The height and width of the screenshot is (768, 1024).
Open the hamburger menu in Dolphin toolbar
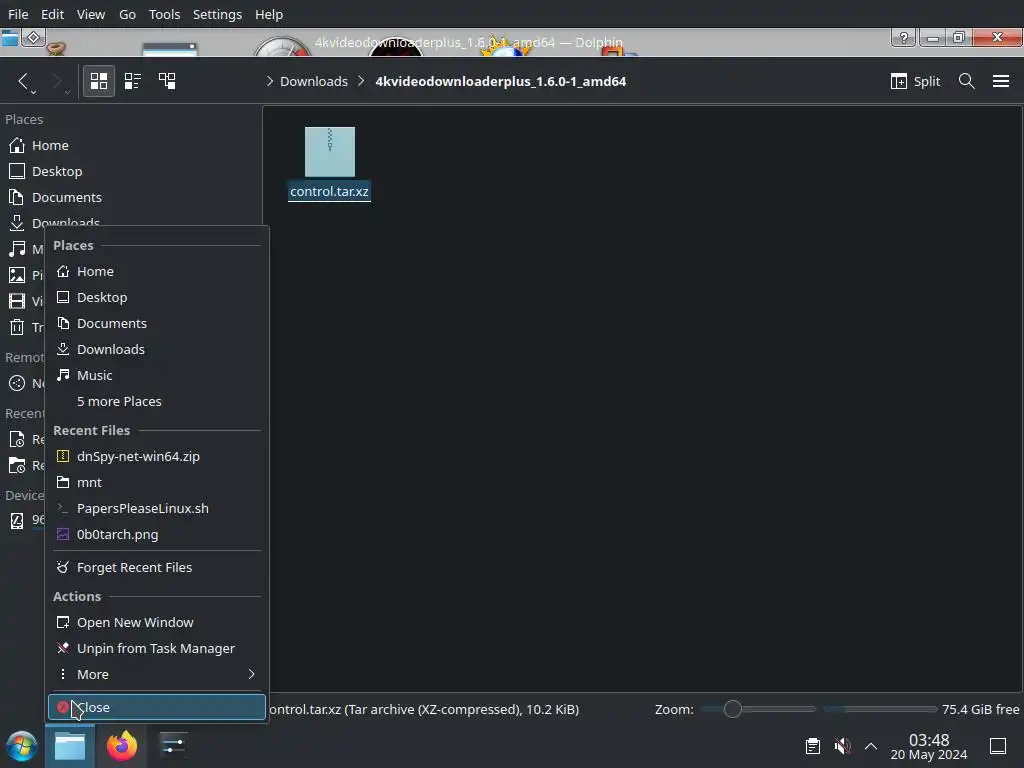click(1001, 81)
